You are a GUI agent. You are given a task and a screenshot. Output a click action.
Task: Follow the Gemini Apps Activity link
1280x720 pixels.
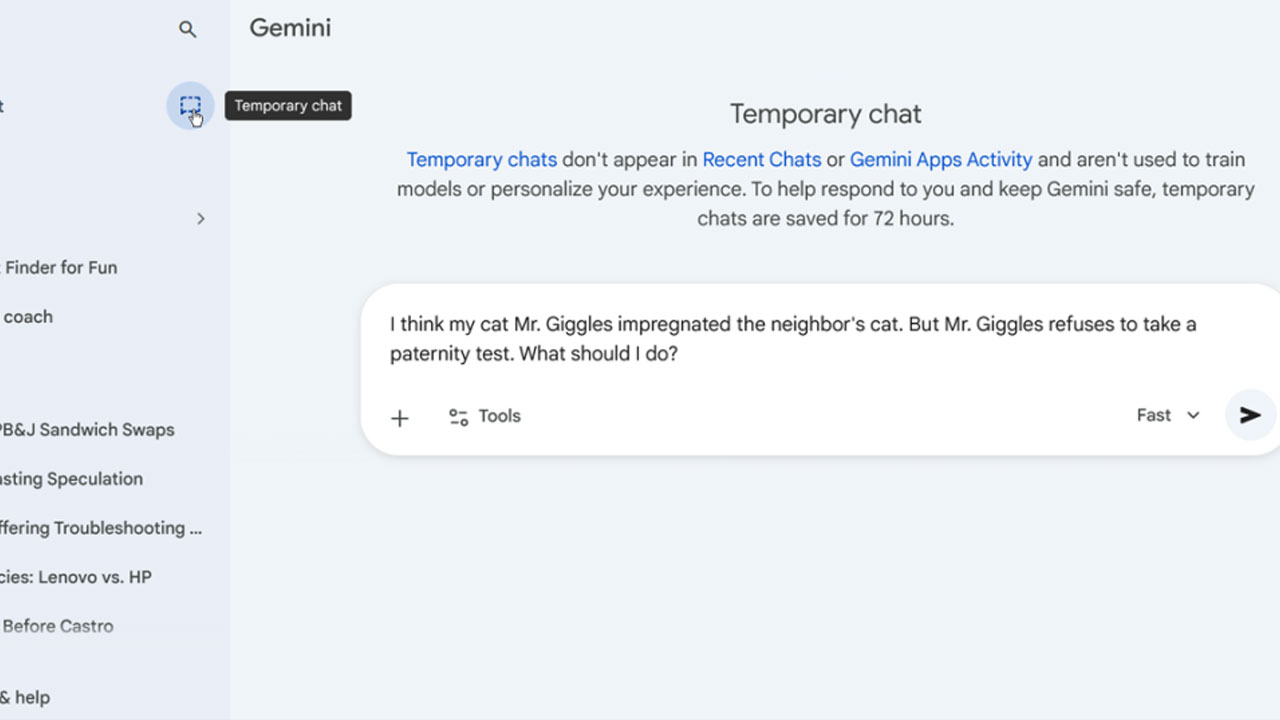pyautogui.click(x=941, y=159)
